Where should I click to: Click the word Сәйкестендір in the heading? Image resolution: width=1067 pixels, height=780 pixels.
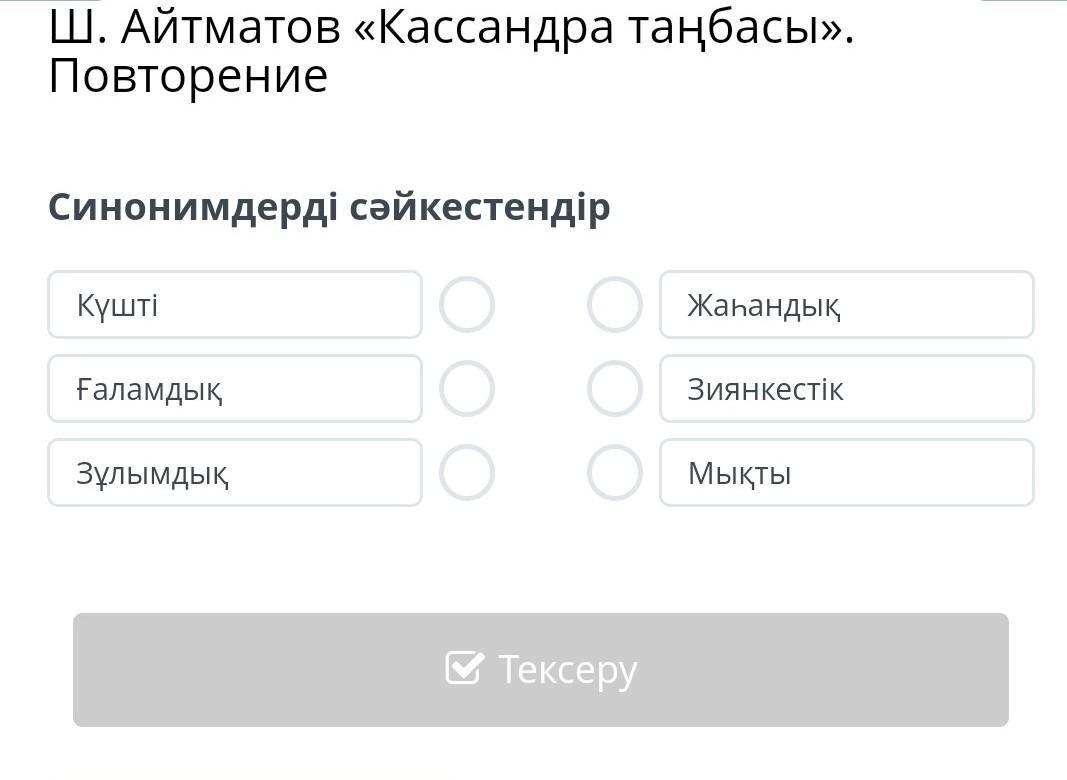tap(480, 207)
